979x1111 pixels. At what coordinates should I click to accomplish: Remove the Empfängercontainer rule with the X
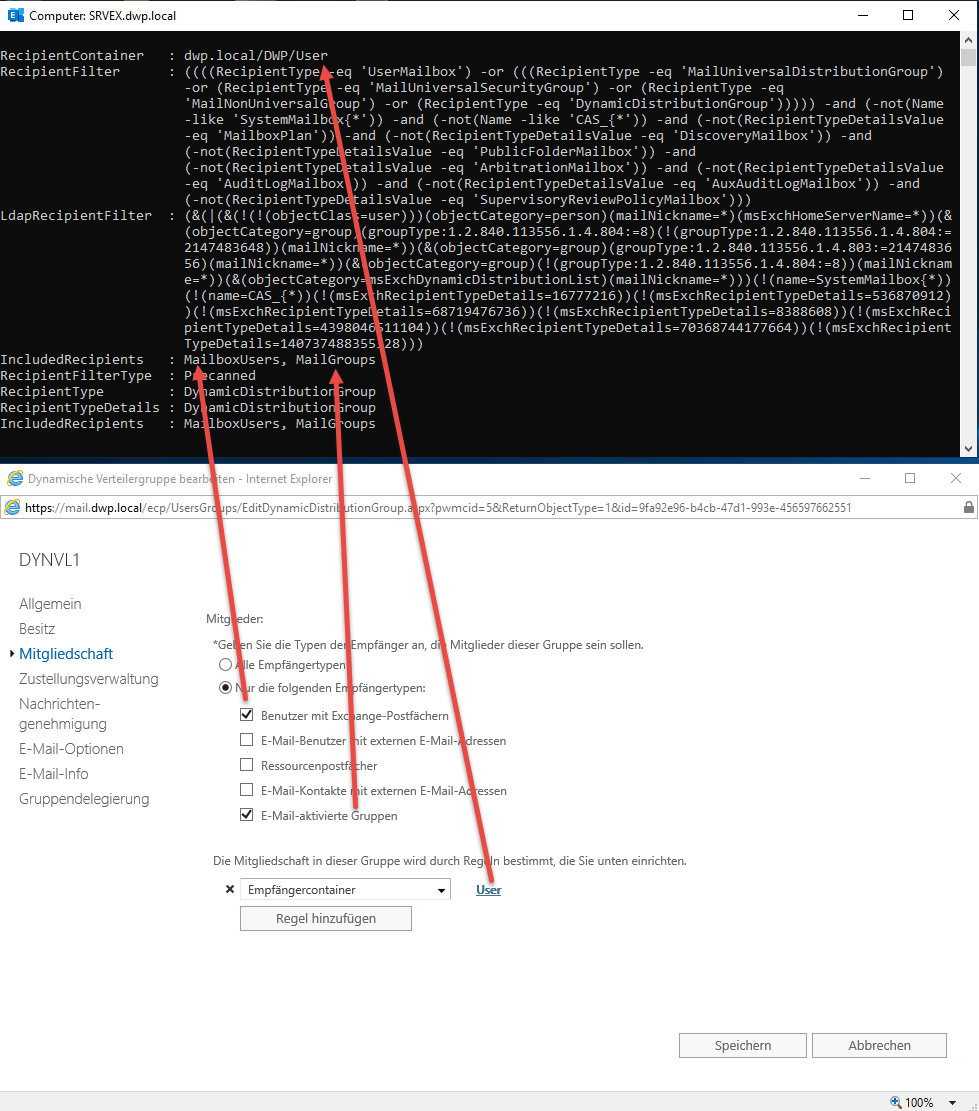click(229, 889)
